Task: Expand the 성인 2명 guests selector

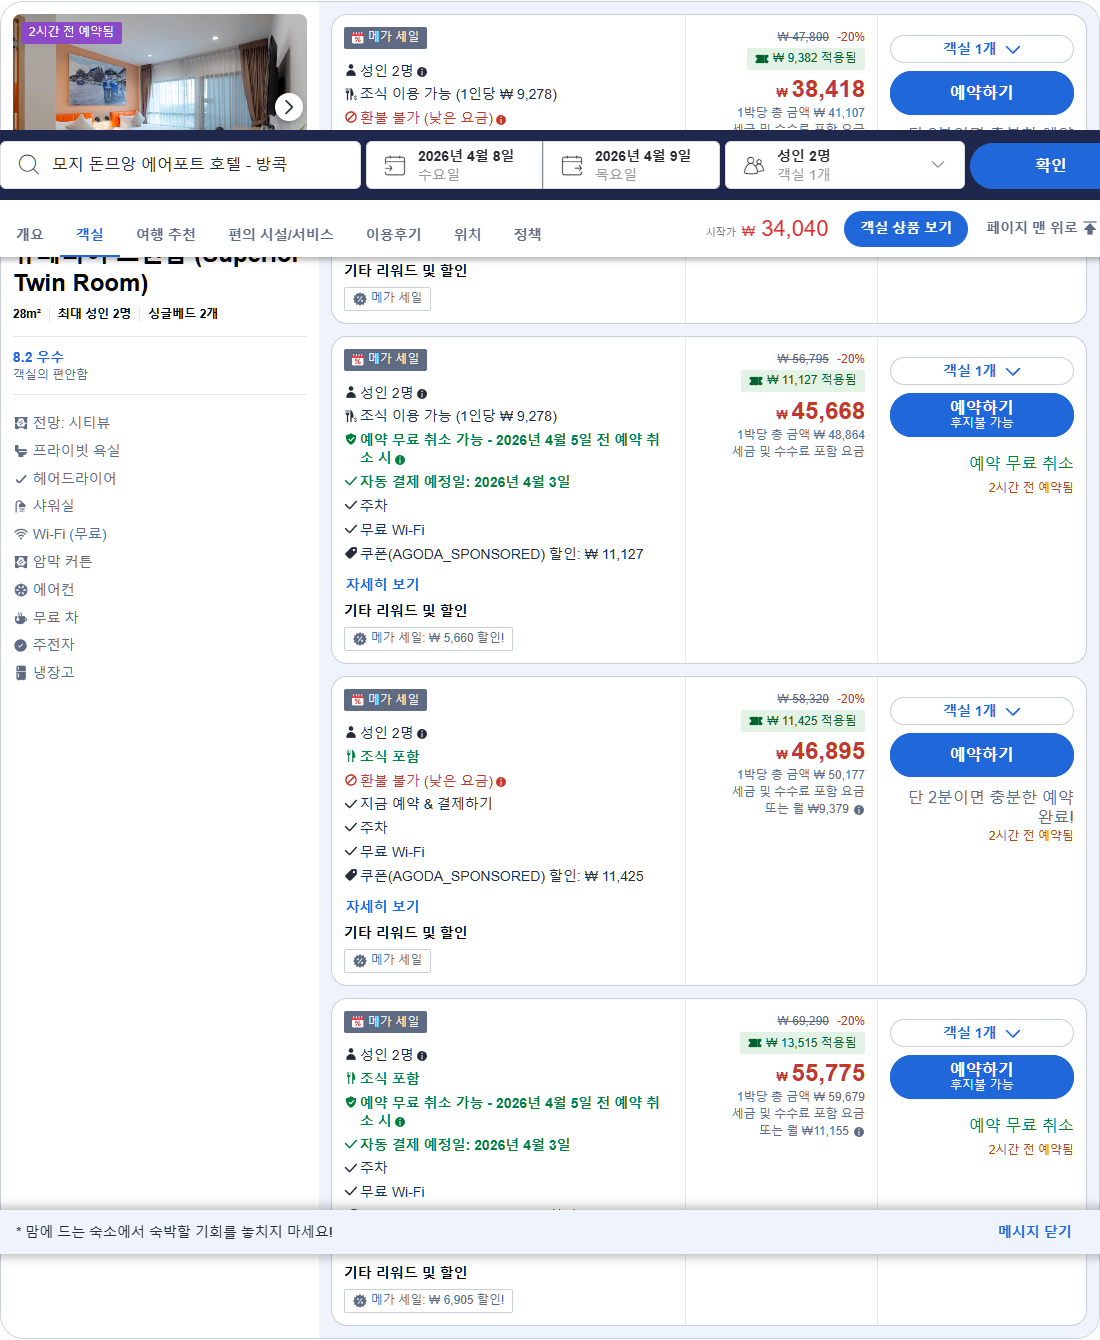Action: click(x=845, y=165)
